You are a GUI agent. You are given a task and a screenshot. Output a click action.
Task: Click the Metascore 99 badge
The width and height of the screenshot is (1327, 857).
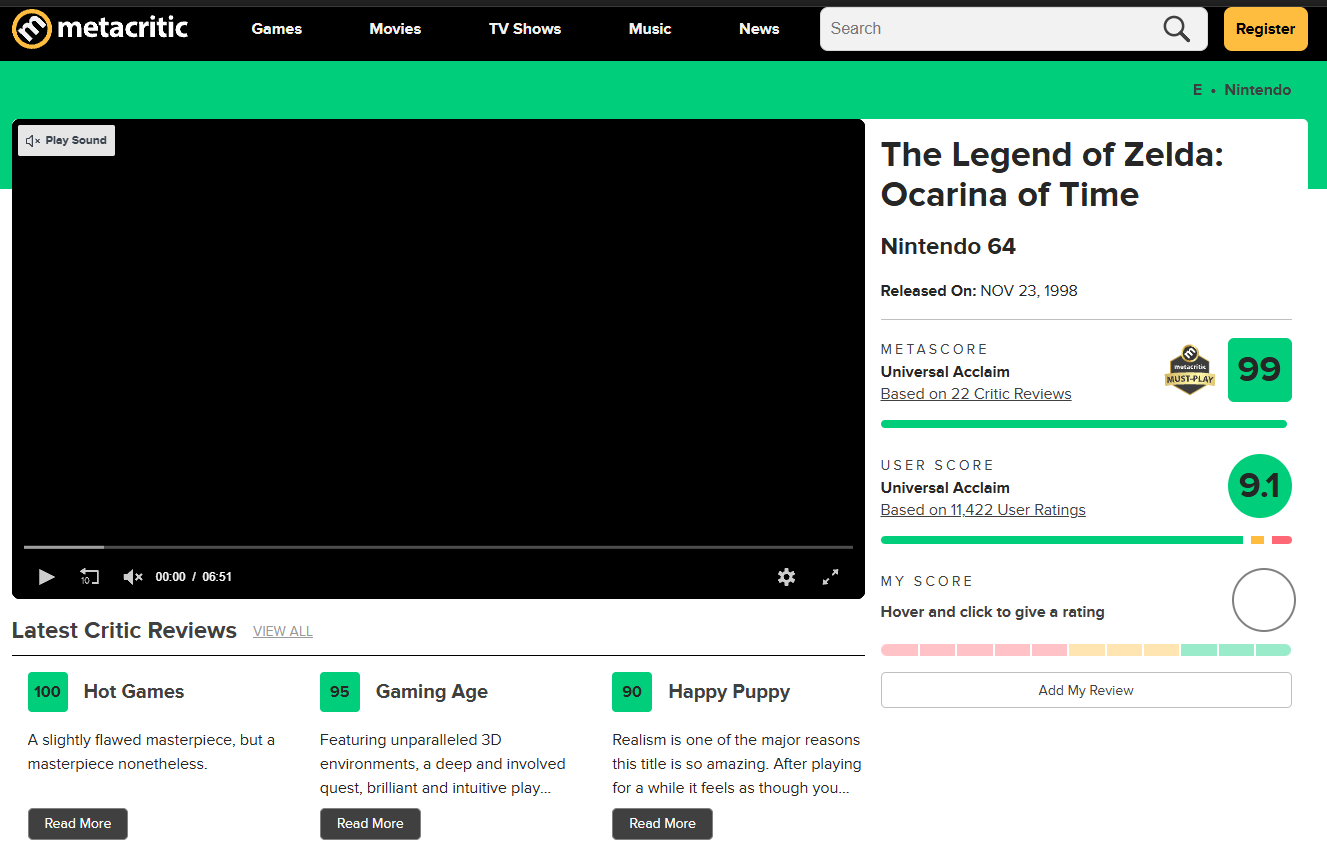(1260, 370)
